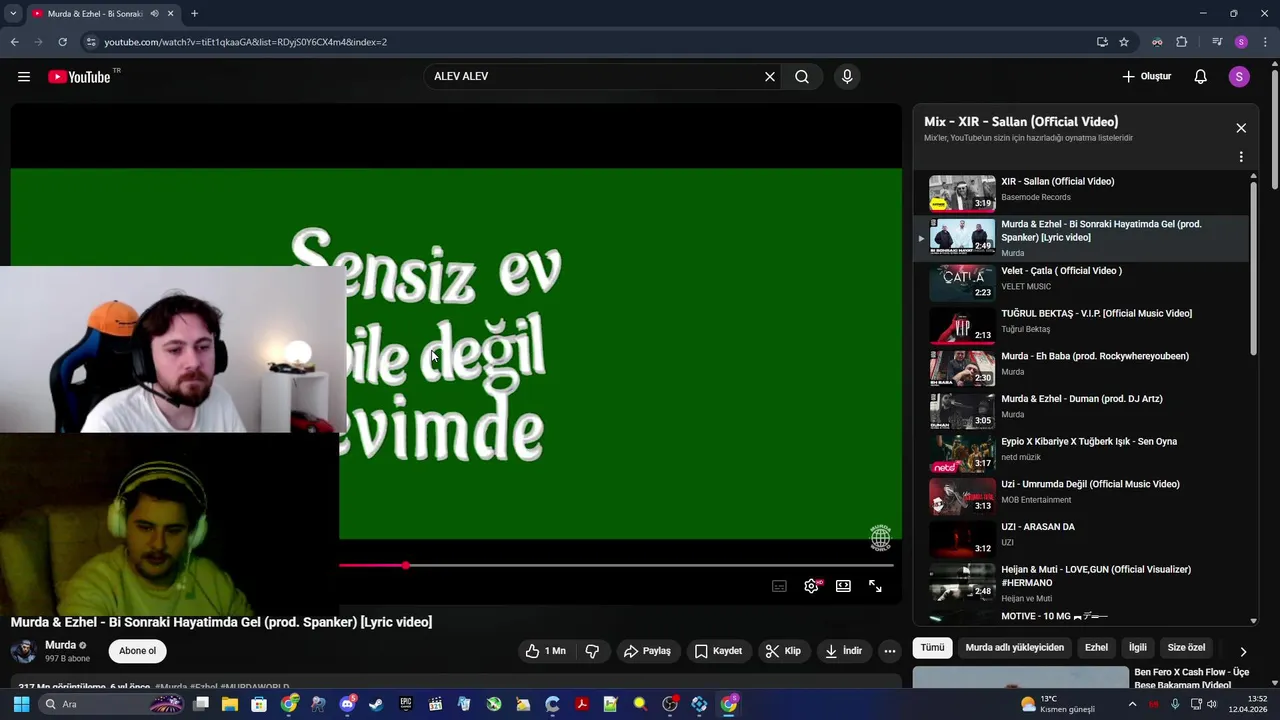Viewport: 1280px width, 720px height.
Task: Click the taskbar Ara search box
Action: 112,704
